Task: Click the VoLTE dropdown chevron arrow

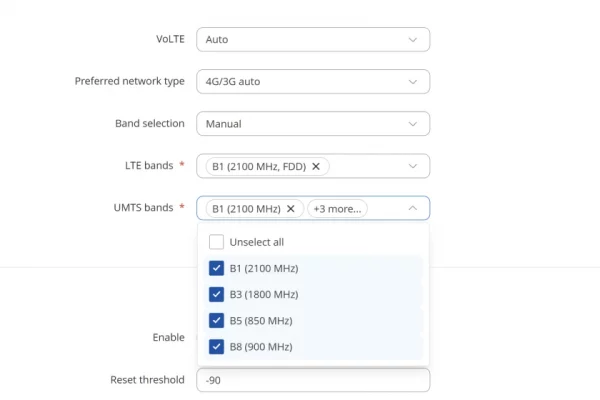Action: point(412,39)
